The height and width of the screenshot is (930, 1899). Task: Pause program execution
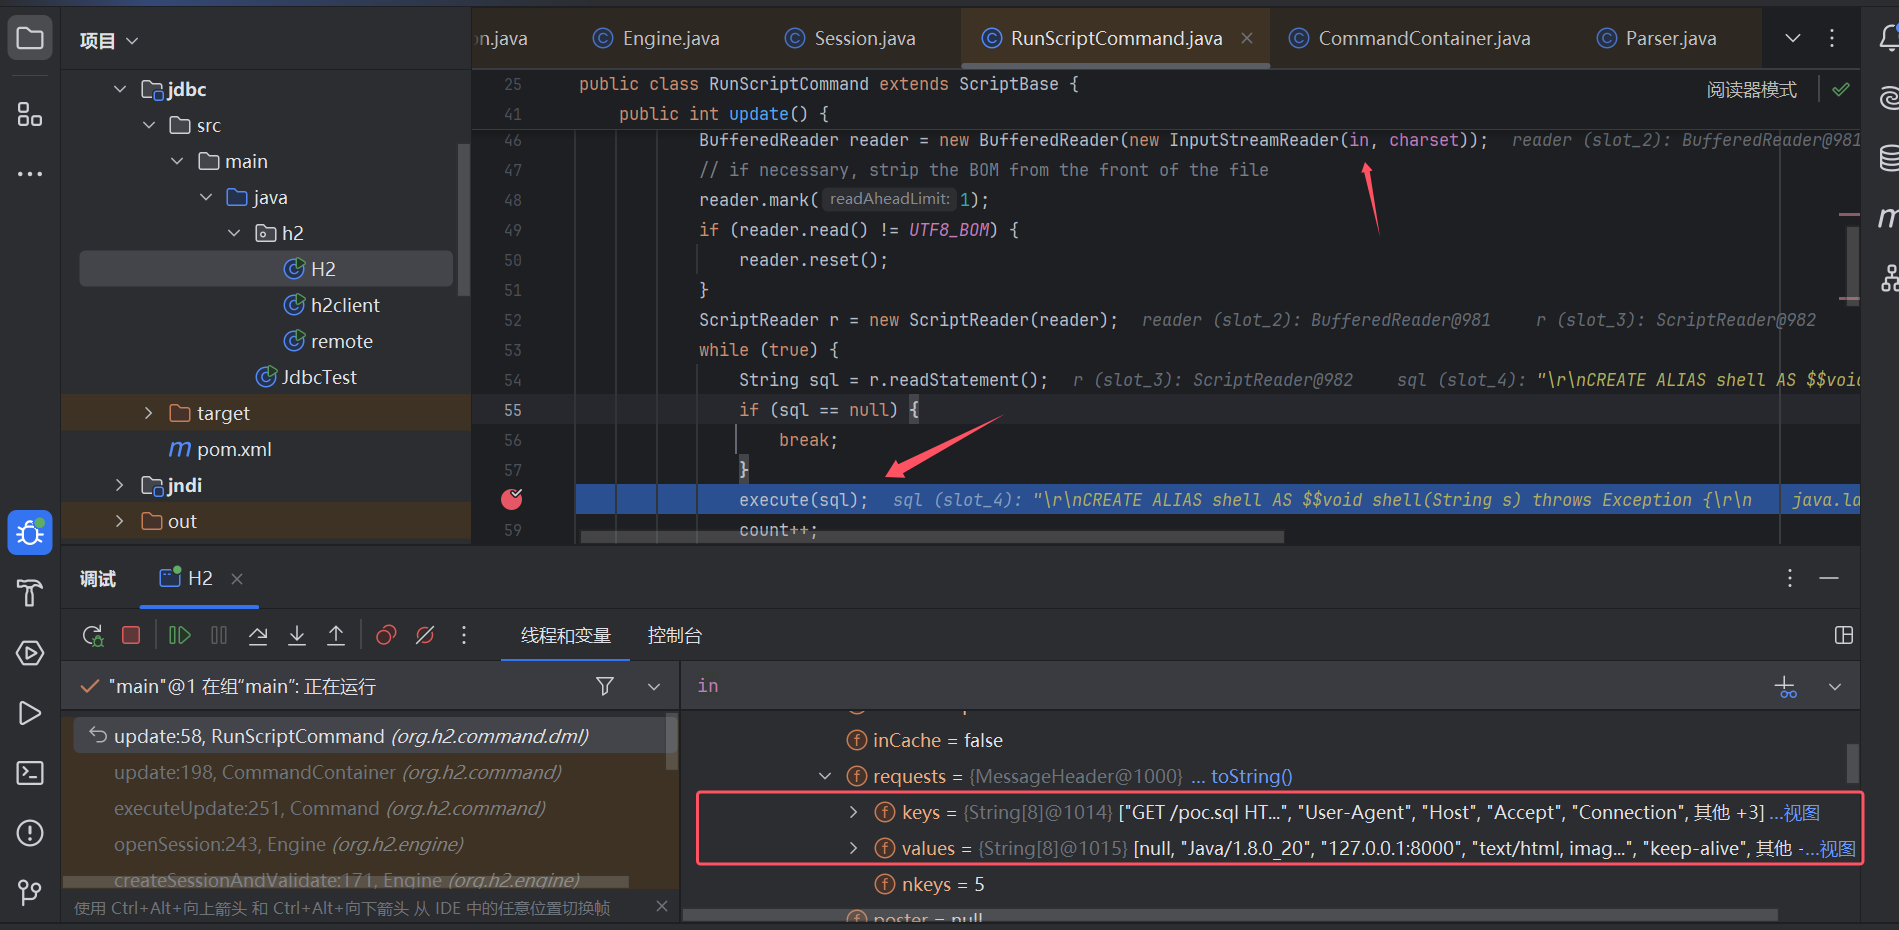[219, 635]
